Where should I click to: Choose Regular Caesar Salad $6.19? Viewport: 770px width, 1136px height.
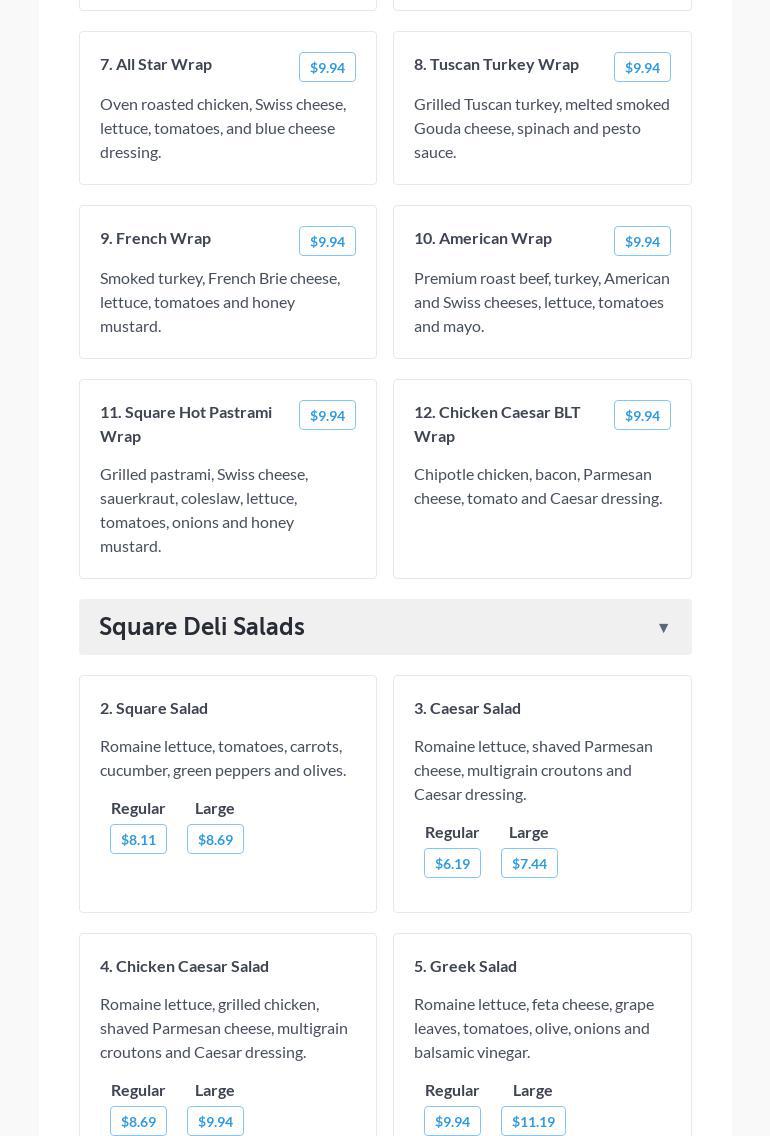click(452, 864)
